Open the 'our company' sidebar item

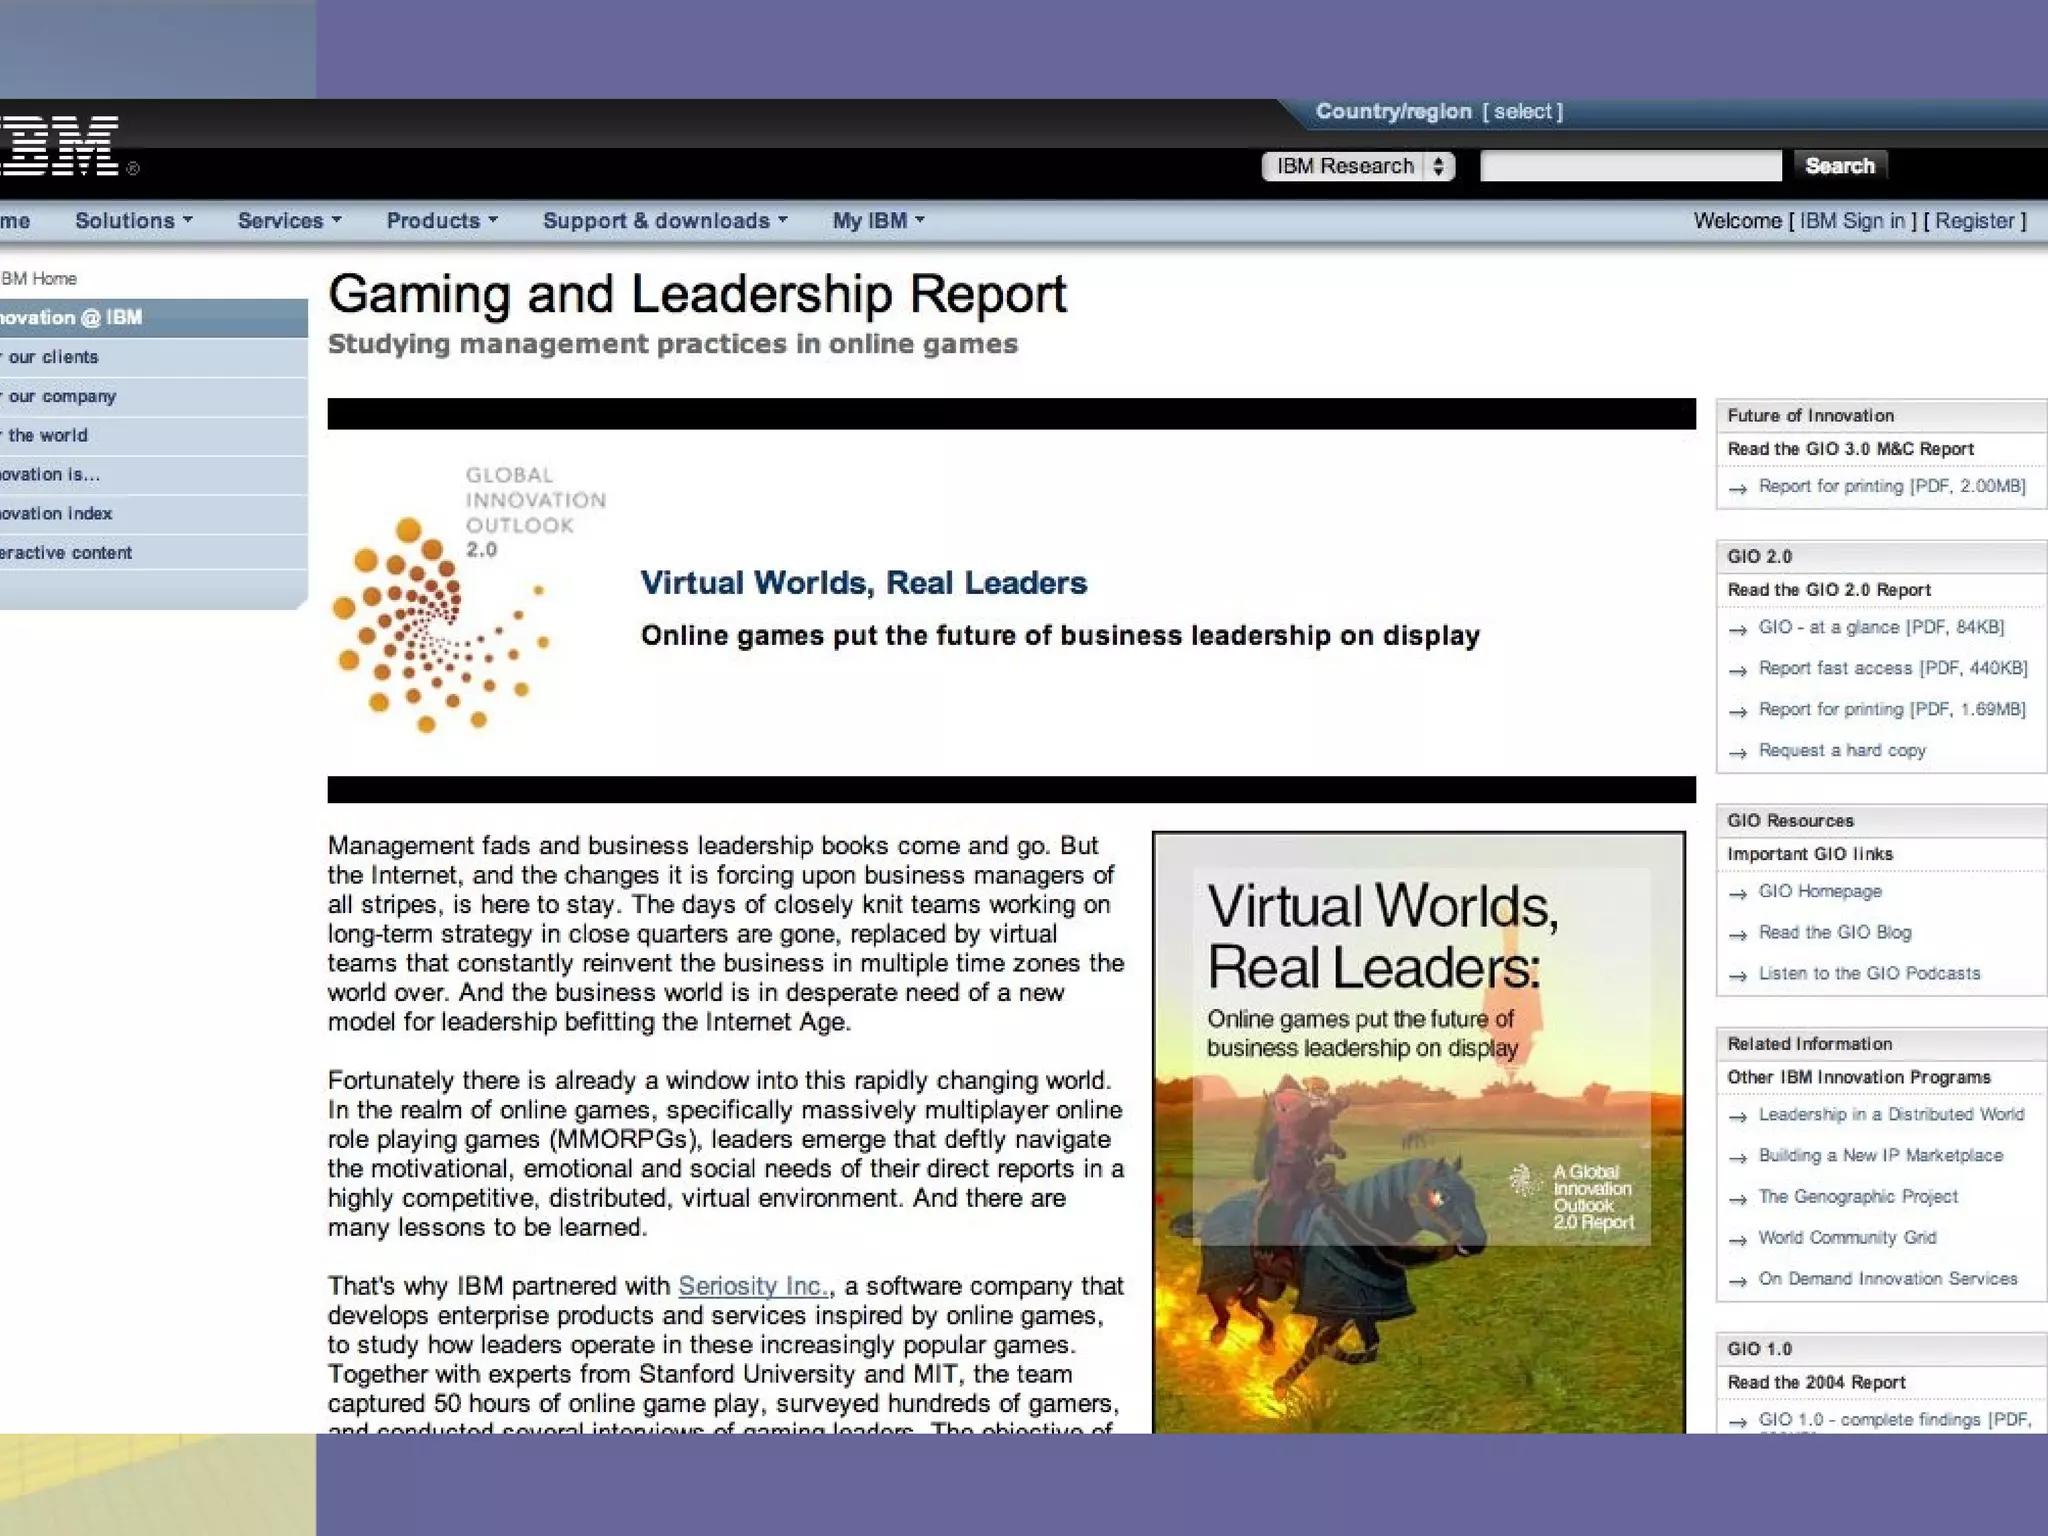tap(153, 396)
